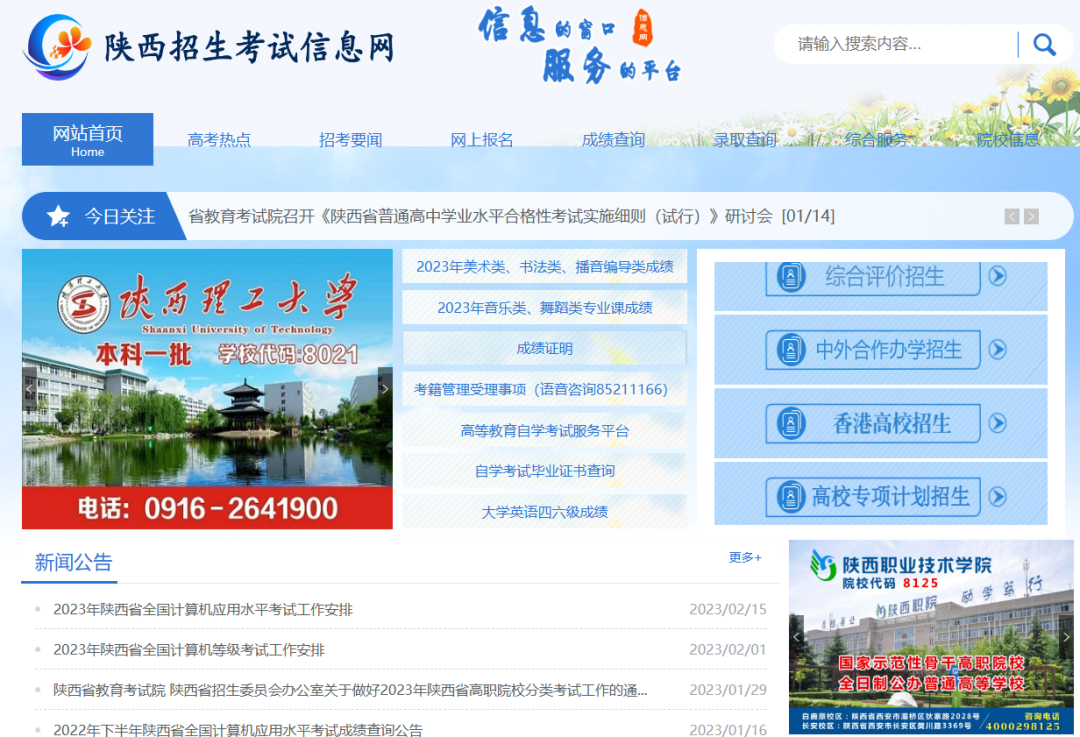Image resolution: width=1080 pixels, height=737 pixels.
Task: Open the 院校信息 menu
Action: pyautogui.click(x=1008, y=140)
